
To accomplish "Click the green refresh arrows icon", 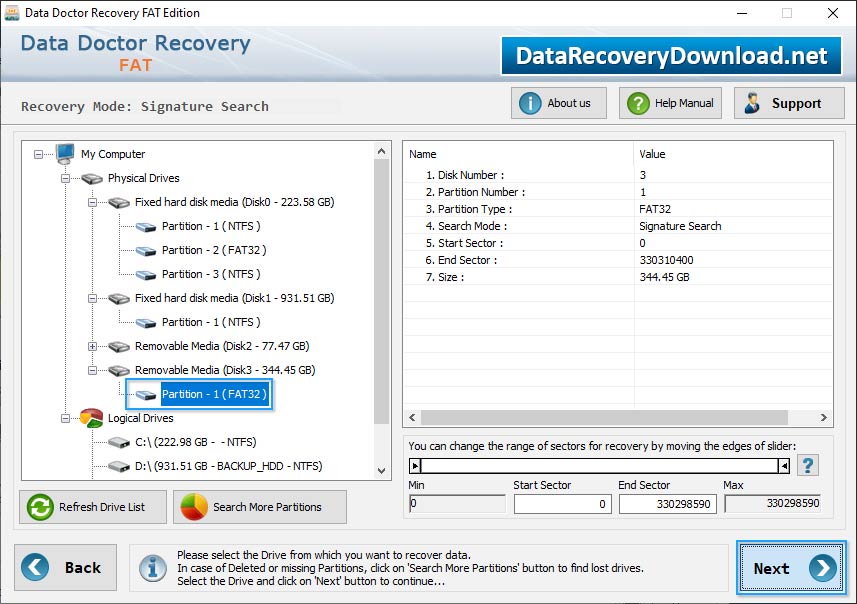I will (x=40, y=507).
